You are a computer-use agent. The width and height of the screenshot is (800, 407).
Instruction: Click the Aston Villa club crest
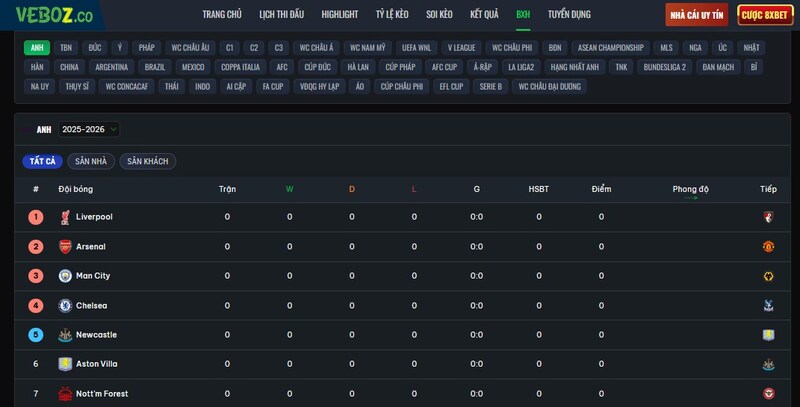tap(65, 364)
